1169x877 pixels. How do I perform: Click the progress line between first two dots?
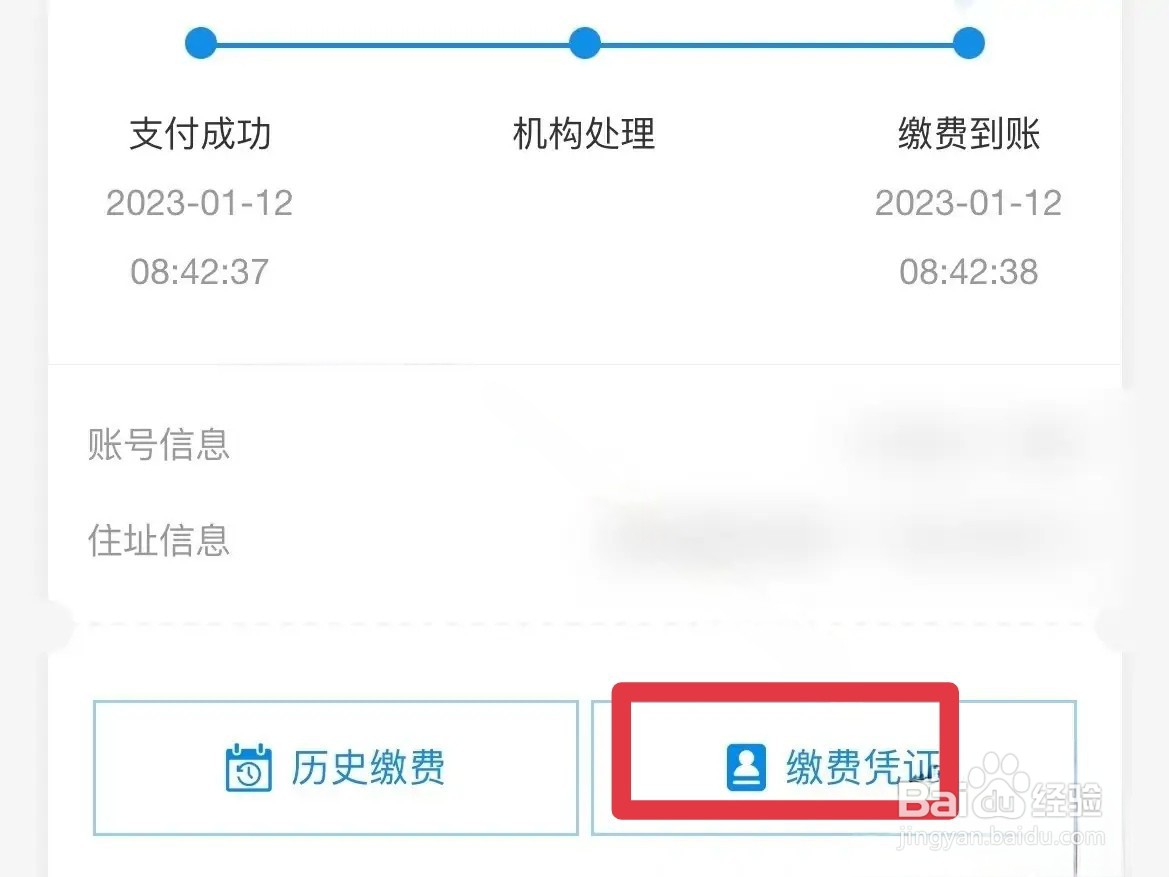pos(393,44)
